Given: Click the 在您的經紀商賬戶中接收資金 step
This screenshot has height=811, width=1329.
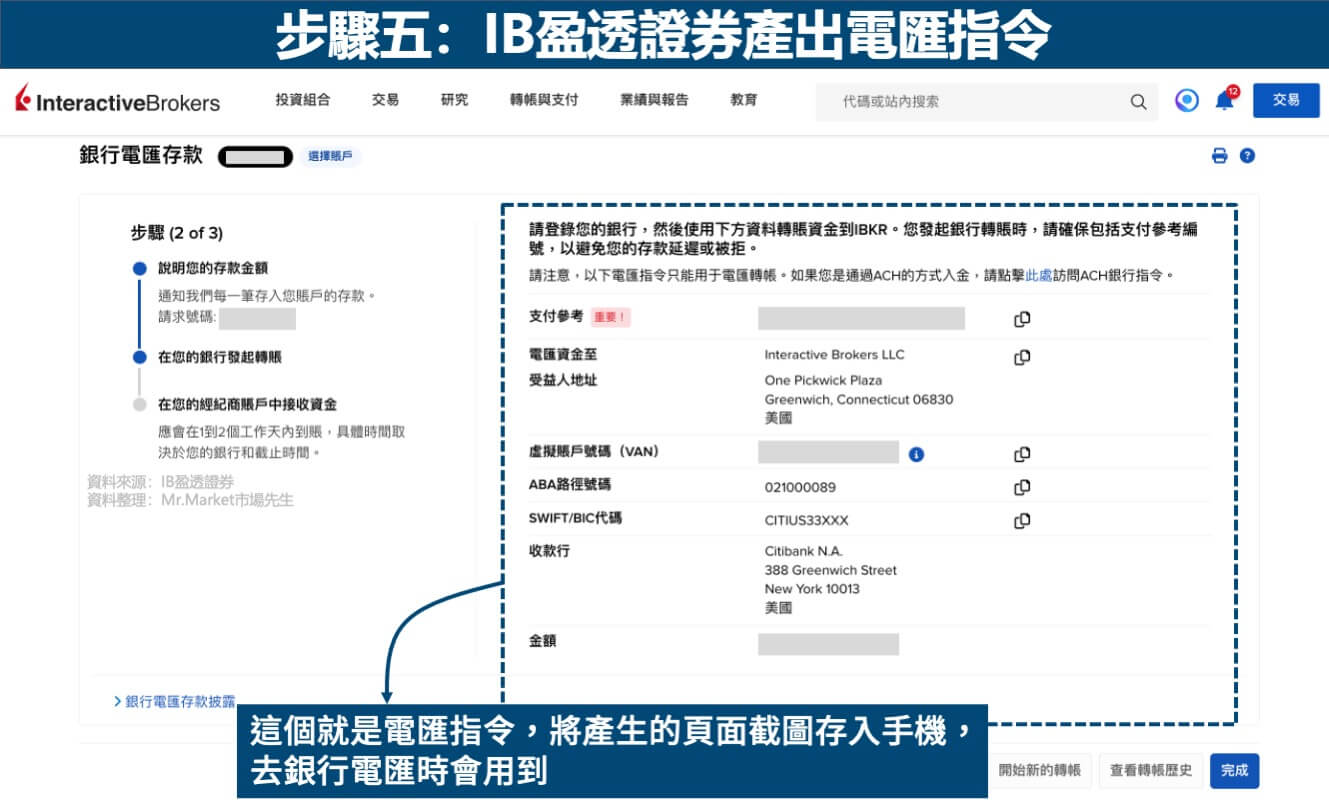Looking at the screenshot, I should (247, 404).
